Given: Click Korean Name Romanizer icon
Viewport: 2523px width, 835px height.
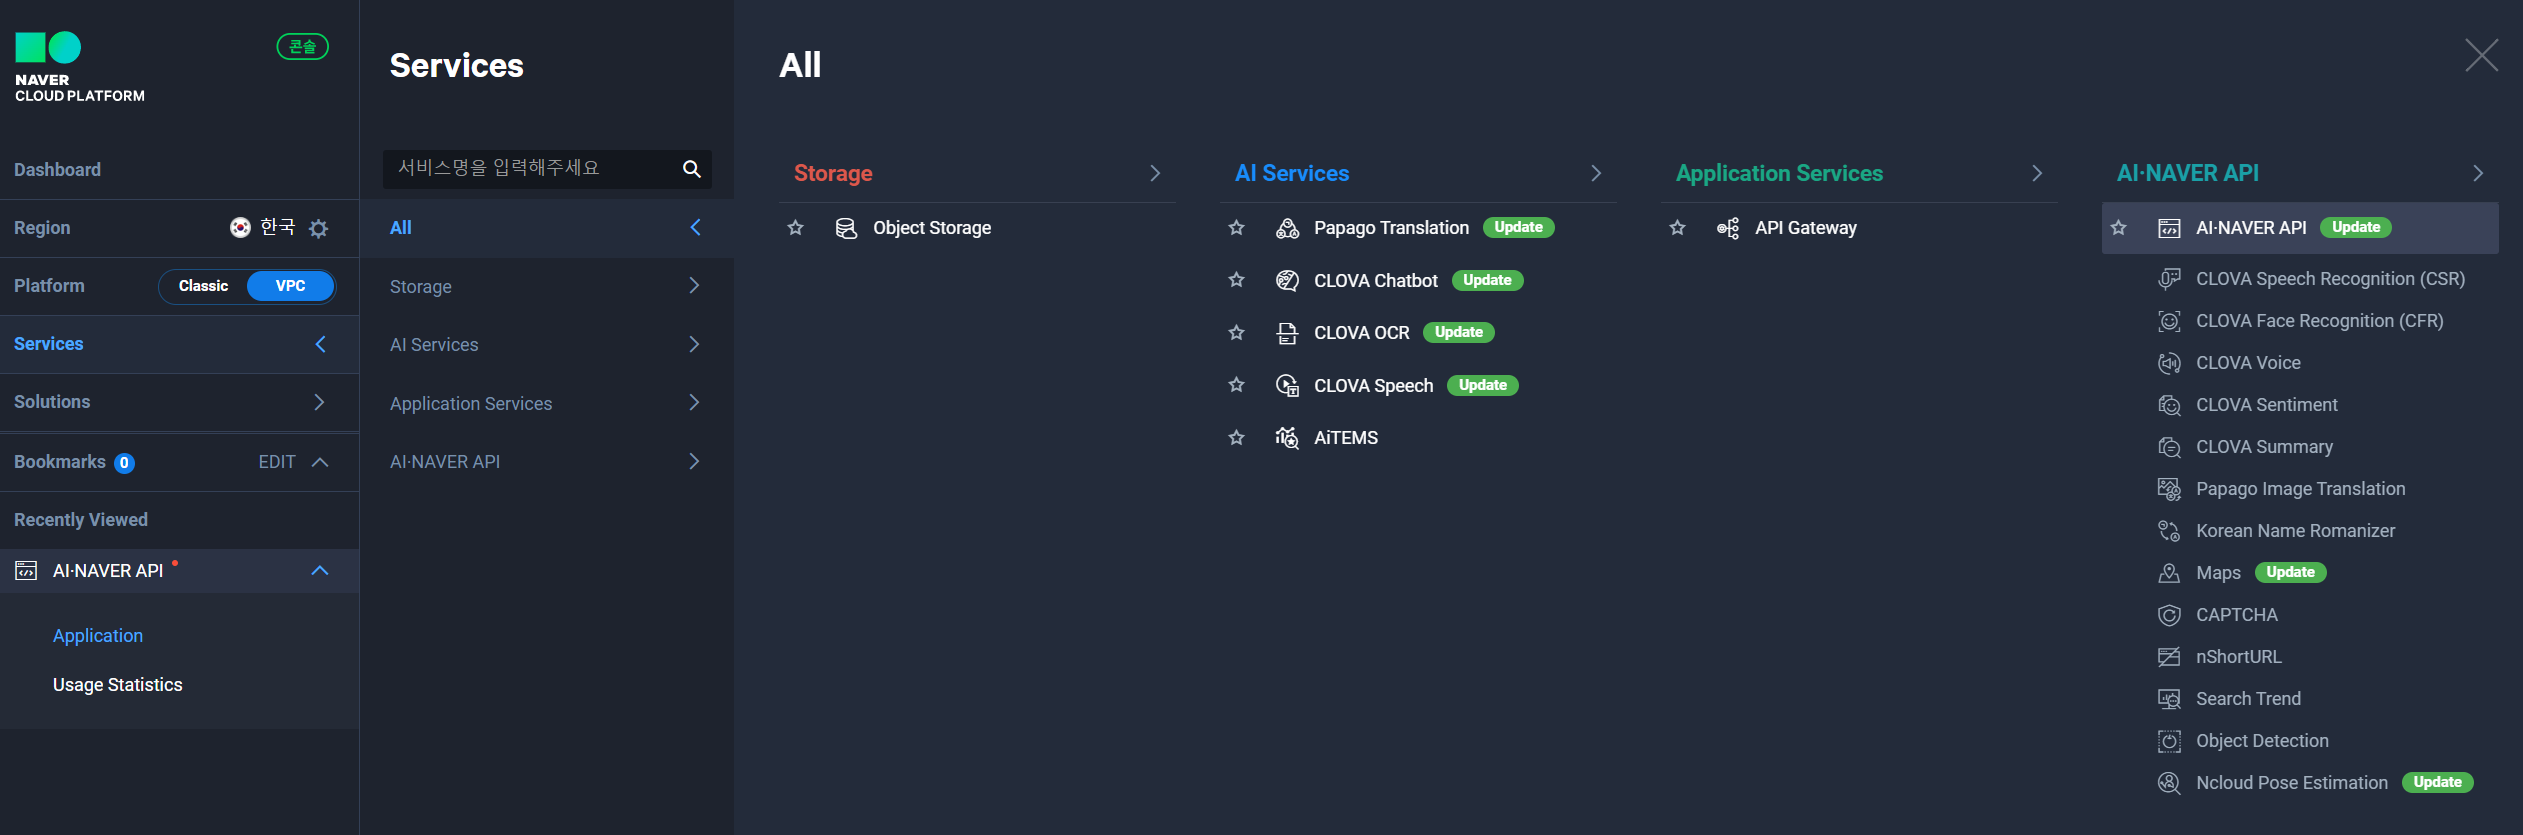Looking at the screenshot, I should point(2169,531).
